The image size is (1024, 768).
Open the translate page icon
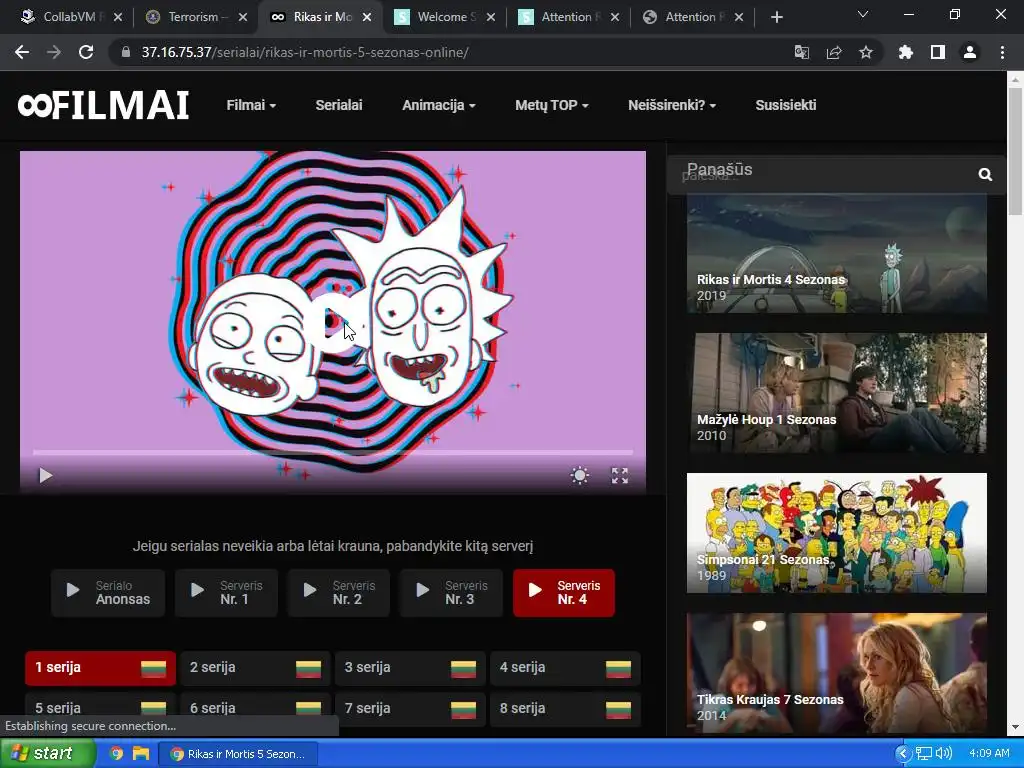pyautogui.click(x=801, y=52)
